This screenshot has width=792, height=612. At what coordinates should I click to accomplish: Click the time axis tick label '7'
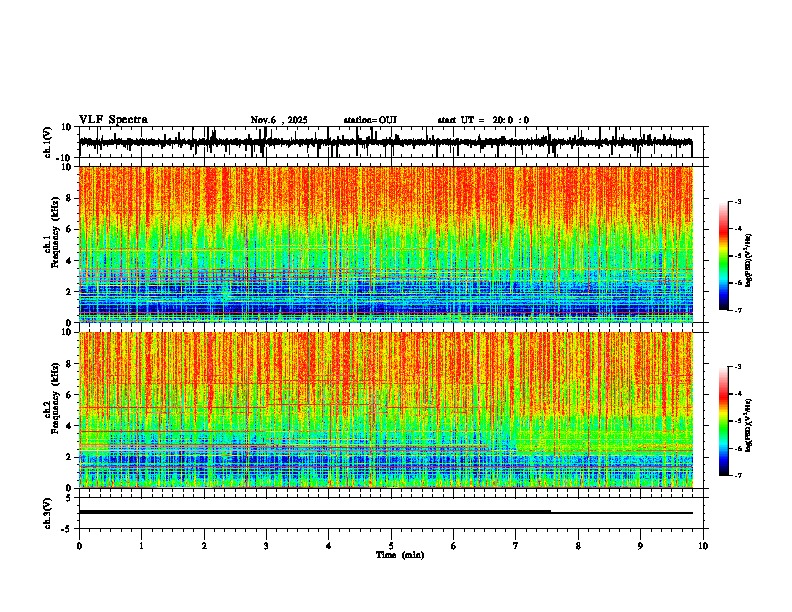pos(516,546)
